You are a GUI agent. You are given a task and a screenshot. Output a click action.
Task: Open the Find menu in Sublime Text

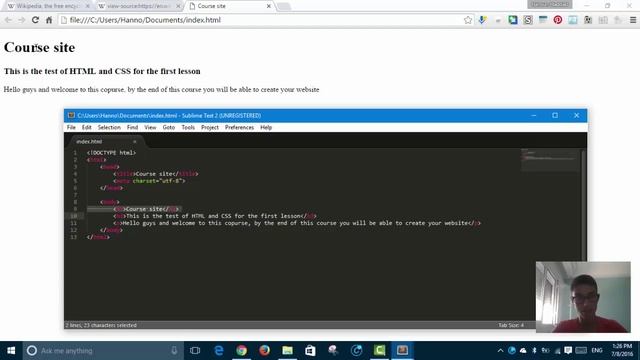(132, 127)
